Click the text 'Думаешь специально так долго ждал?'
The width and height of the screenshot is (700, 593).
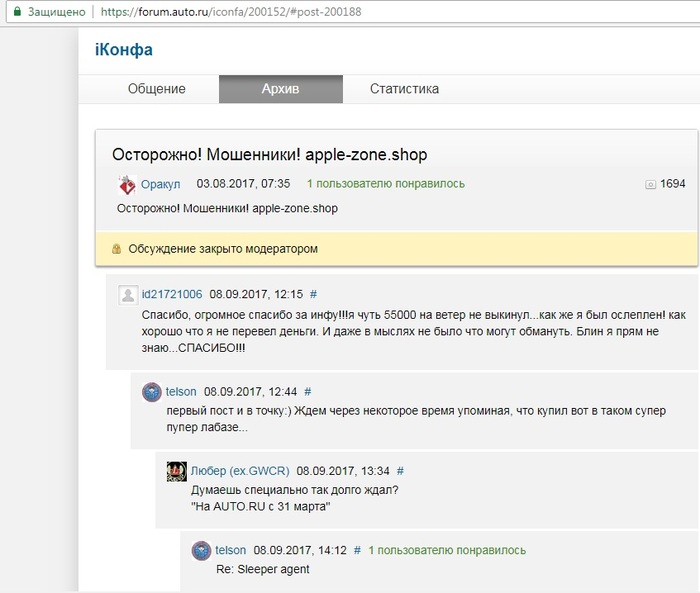tap(295, 490)
